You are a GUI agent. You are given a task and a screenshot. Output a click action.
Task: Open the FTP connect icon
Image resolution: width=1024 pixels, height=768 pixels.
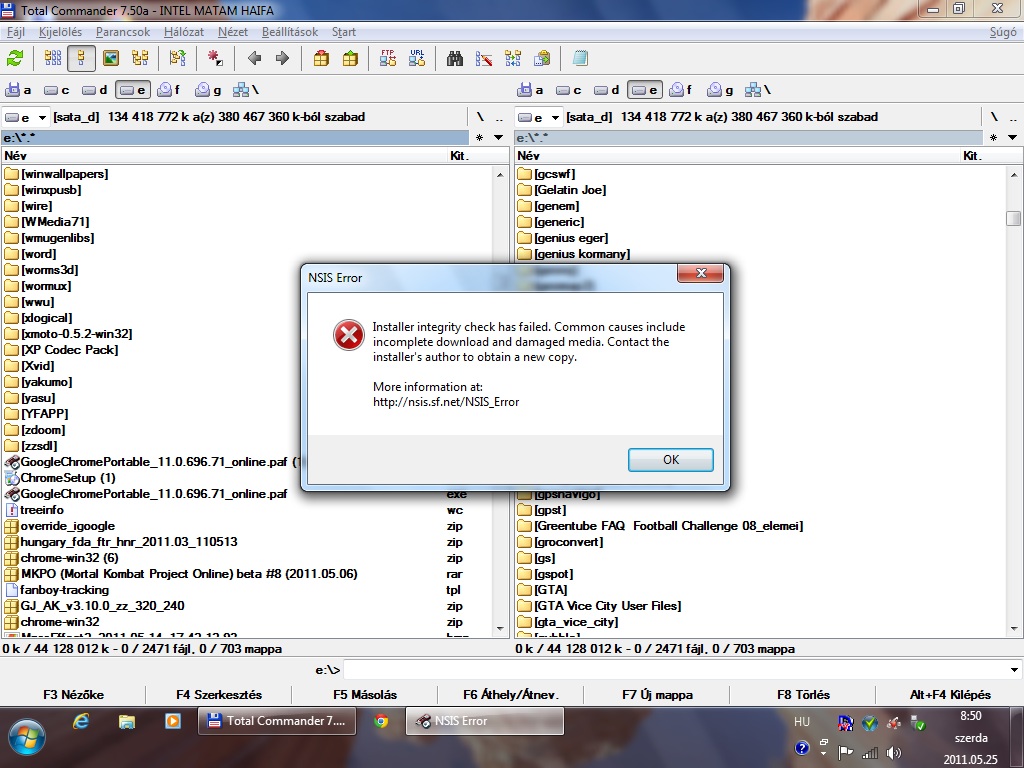pyautogui.click(x=388, y=59)
